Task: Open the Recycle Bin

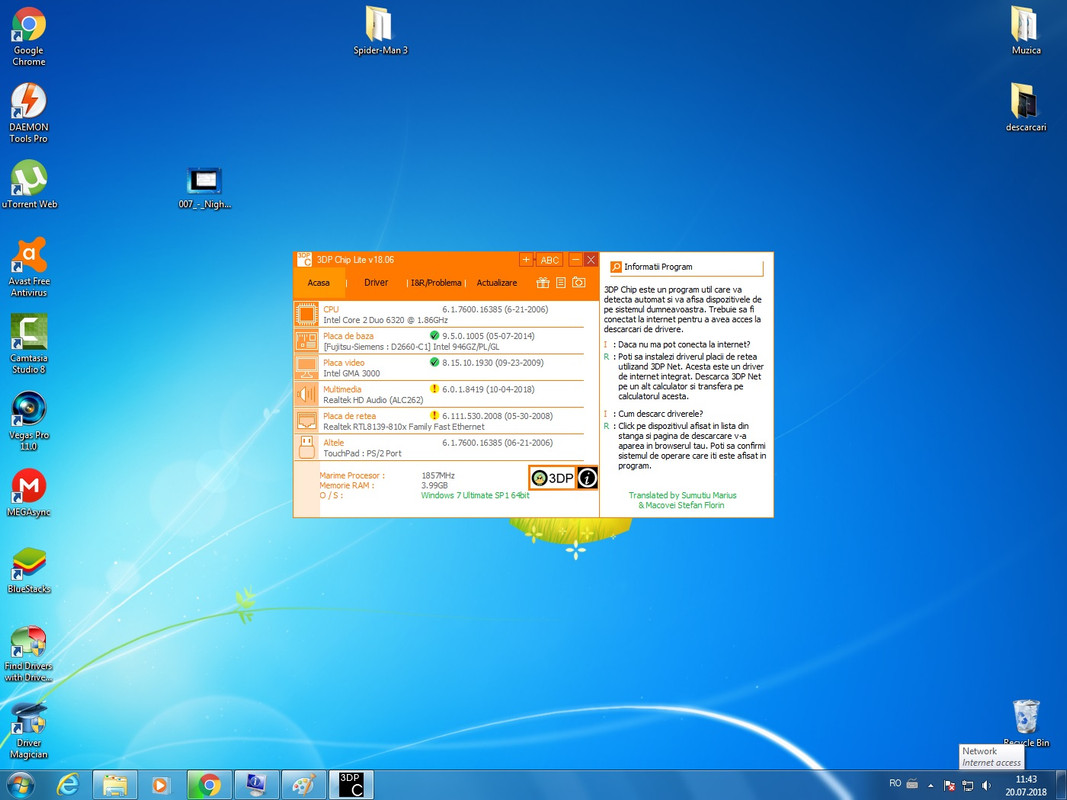Action: click(1025, 723)
